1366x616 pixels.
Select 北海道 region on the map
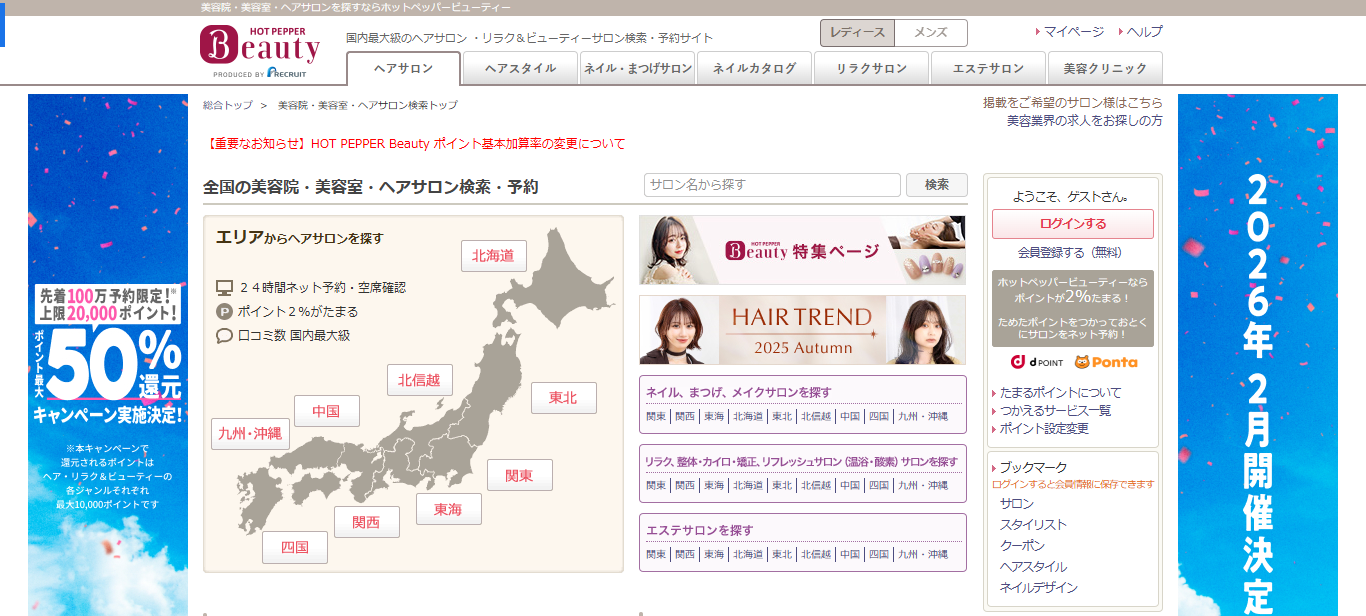[x=493, y=256]
